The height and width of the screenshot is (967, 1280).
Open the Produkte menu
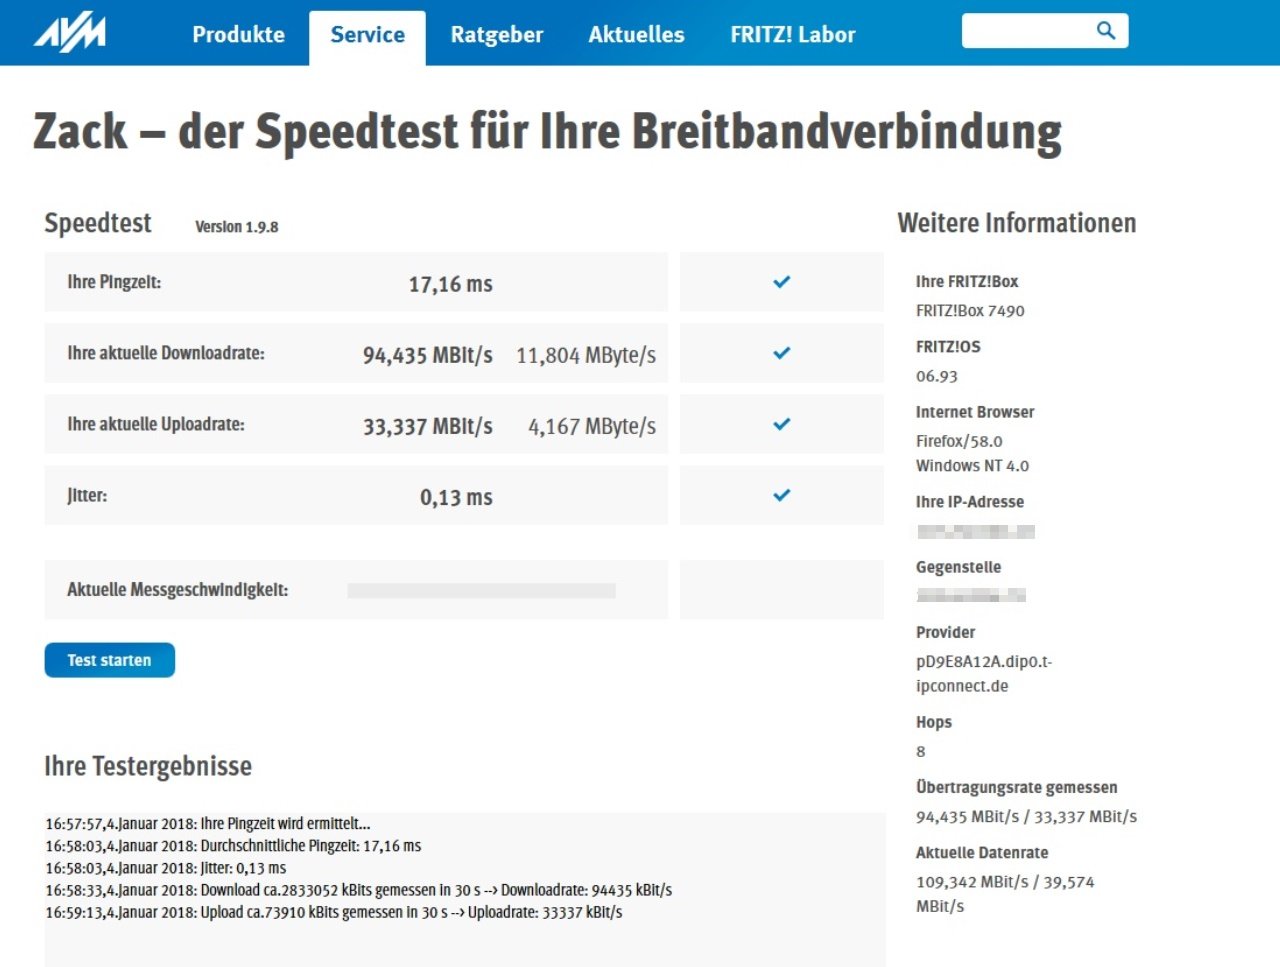coord(238,35)
